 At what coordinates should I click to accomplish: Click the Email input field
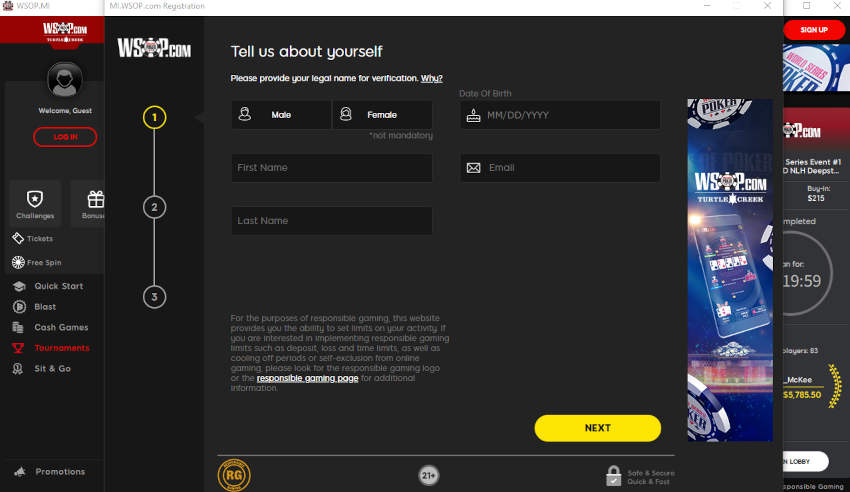560,168
